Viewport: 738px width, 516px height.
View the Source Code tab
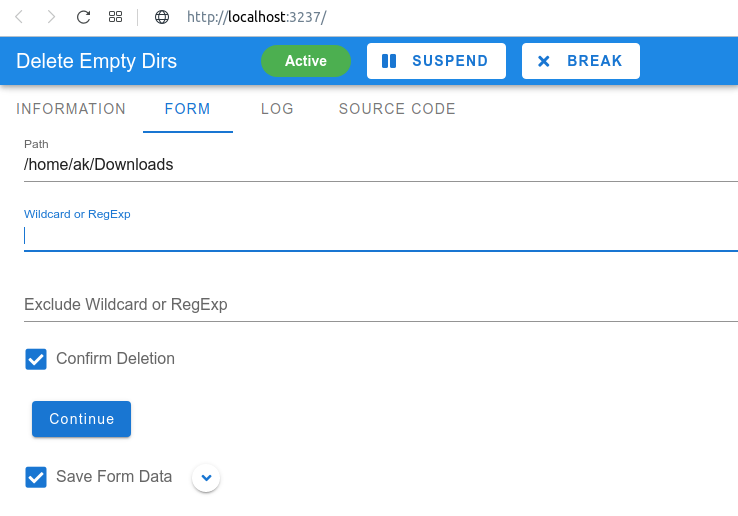(397, 109)
